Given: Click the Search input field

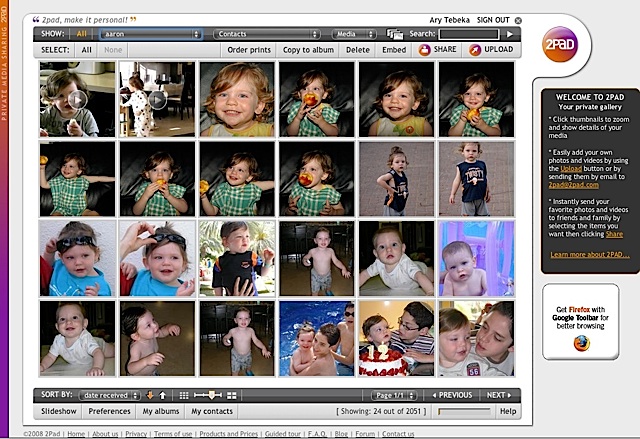Looking at the screenshot, I should pos(469,34).
